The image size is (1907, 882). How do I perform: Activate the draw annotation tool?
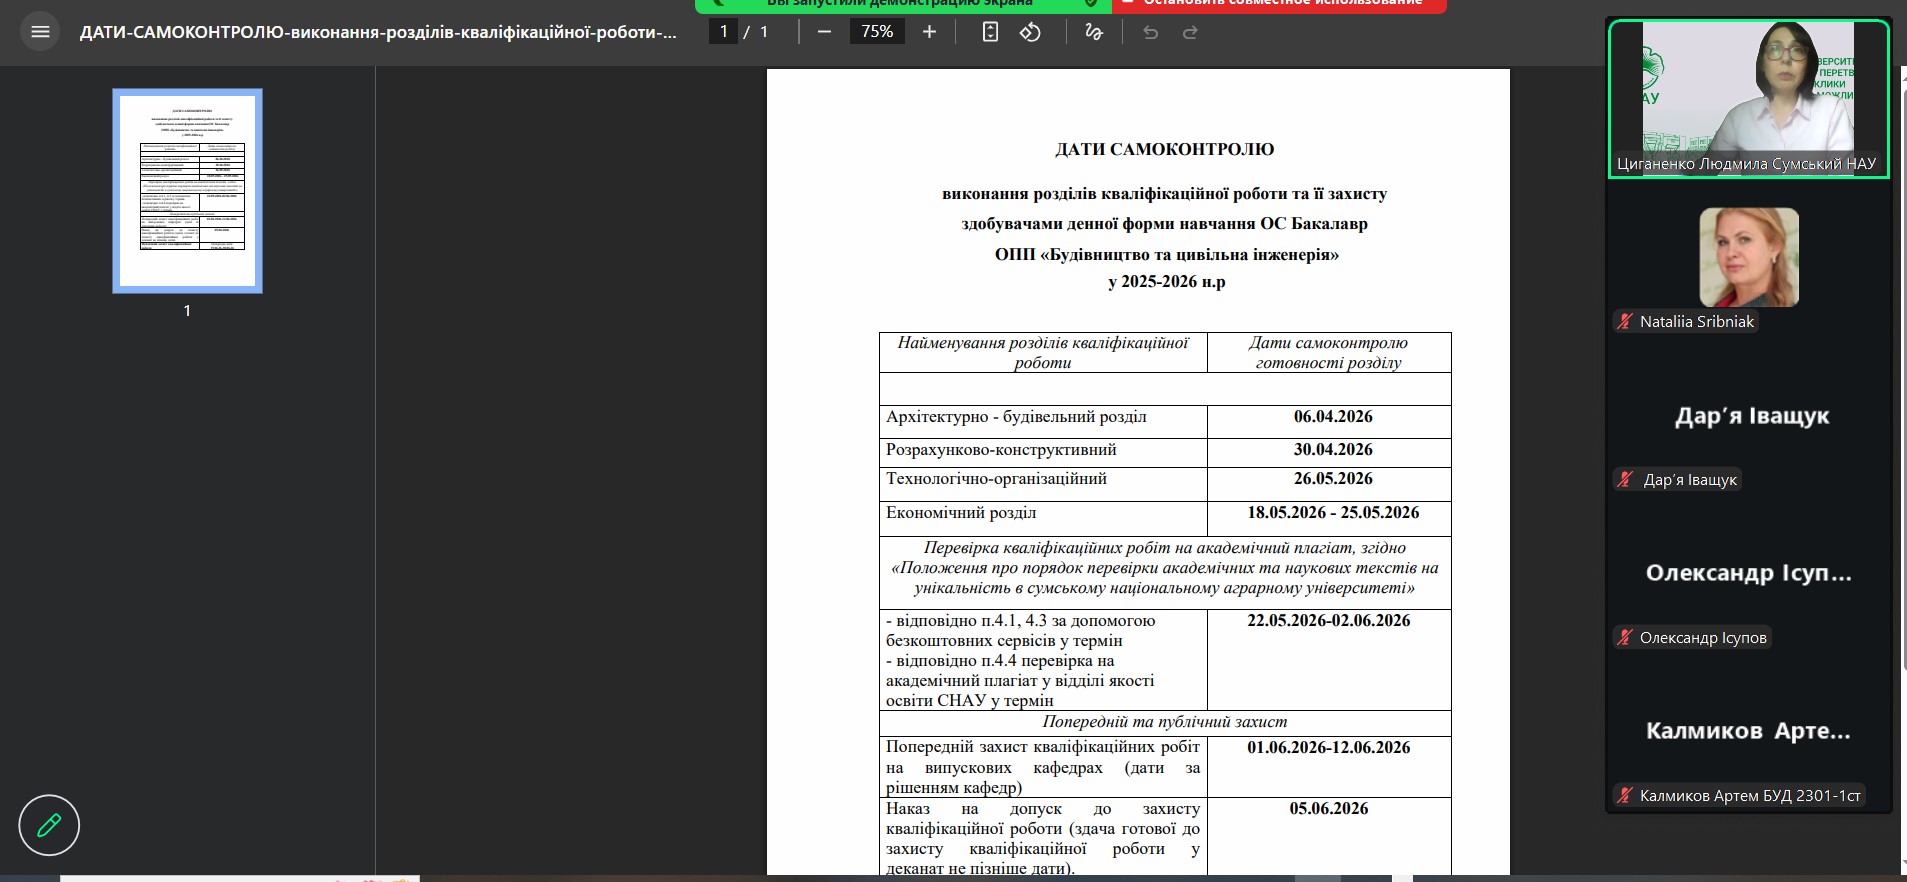(1094, 32)
